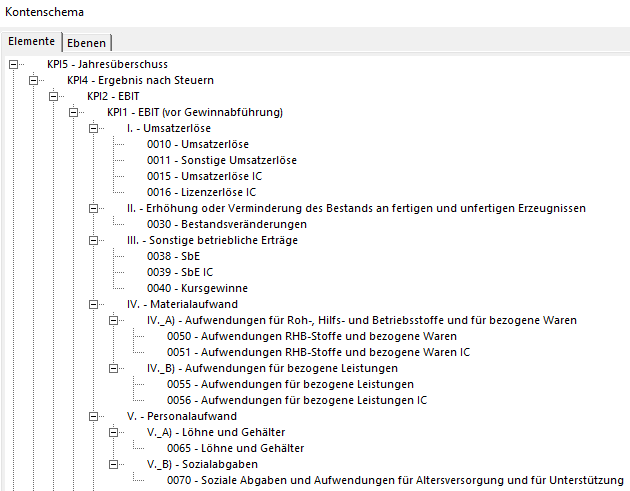Open the Elemente tab
This screenshot has height=491, width=630.
point(31,42)
